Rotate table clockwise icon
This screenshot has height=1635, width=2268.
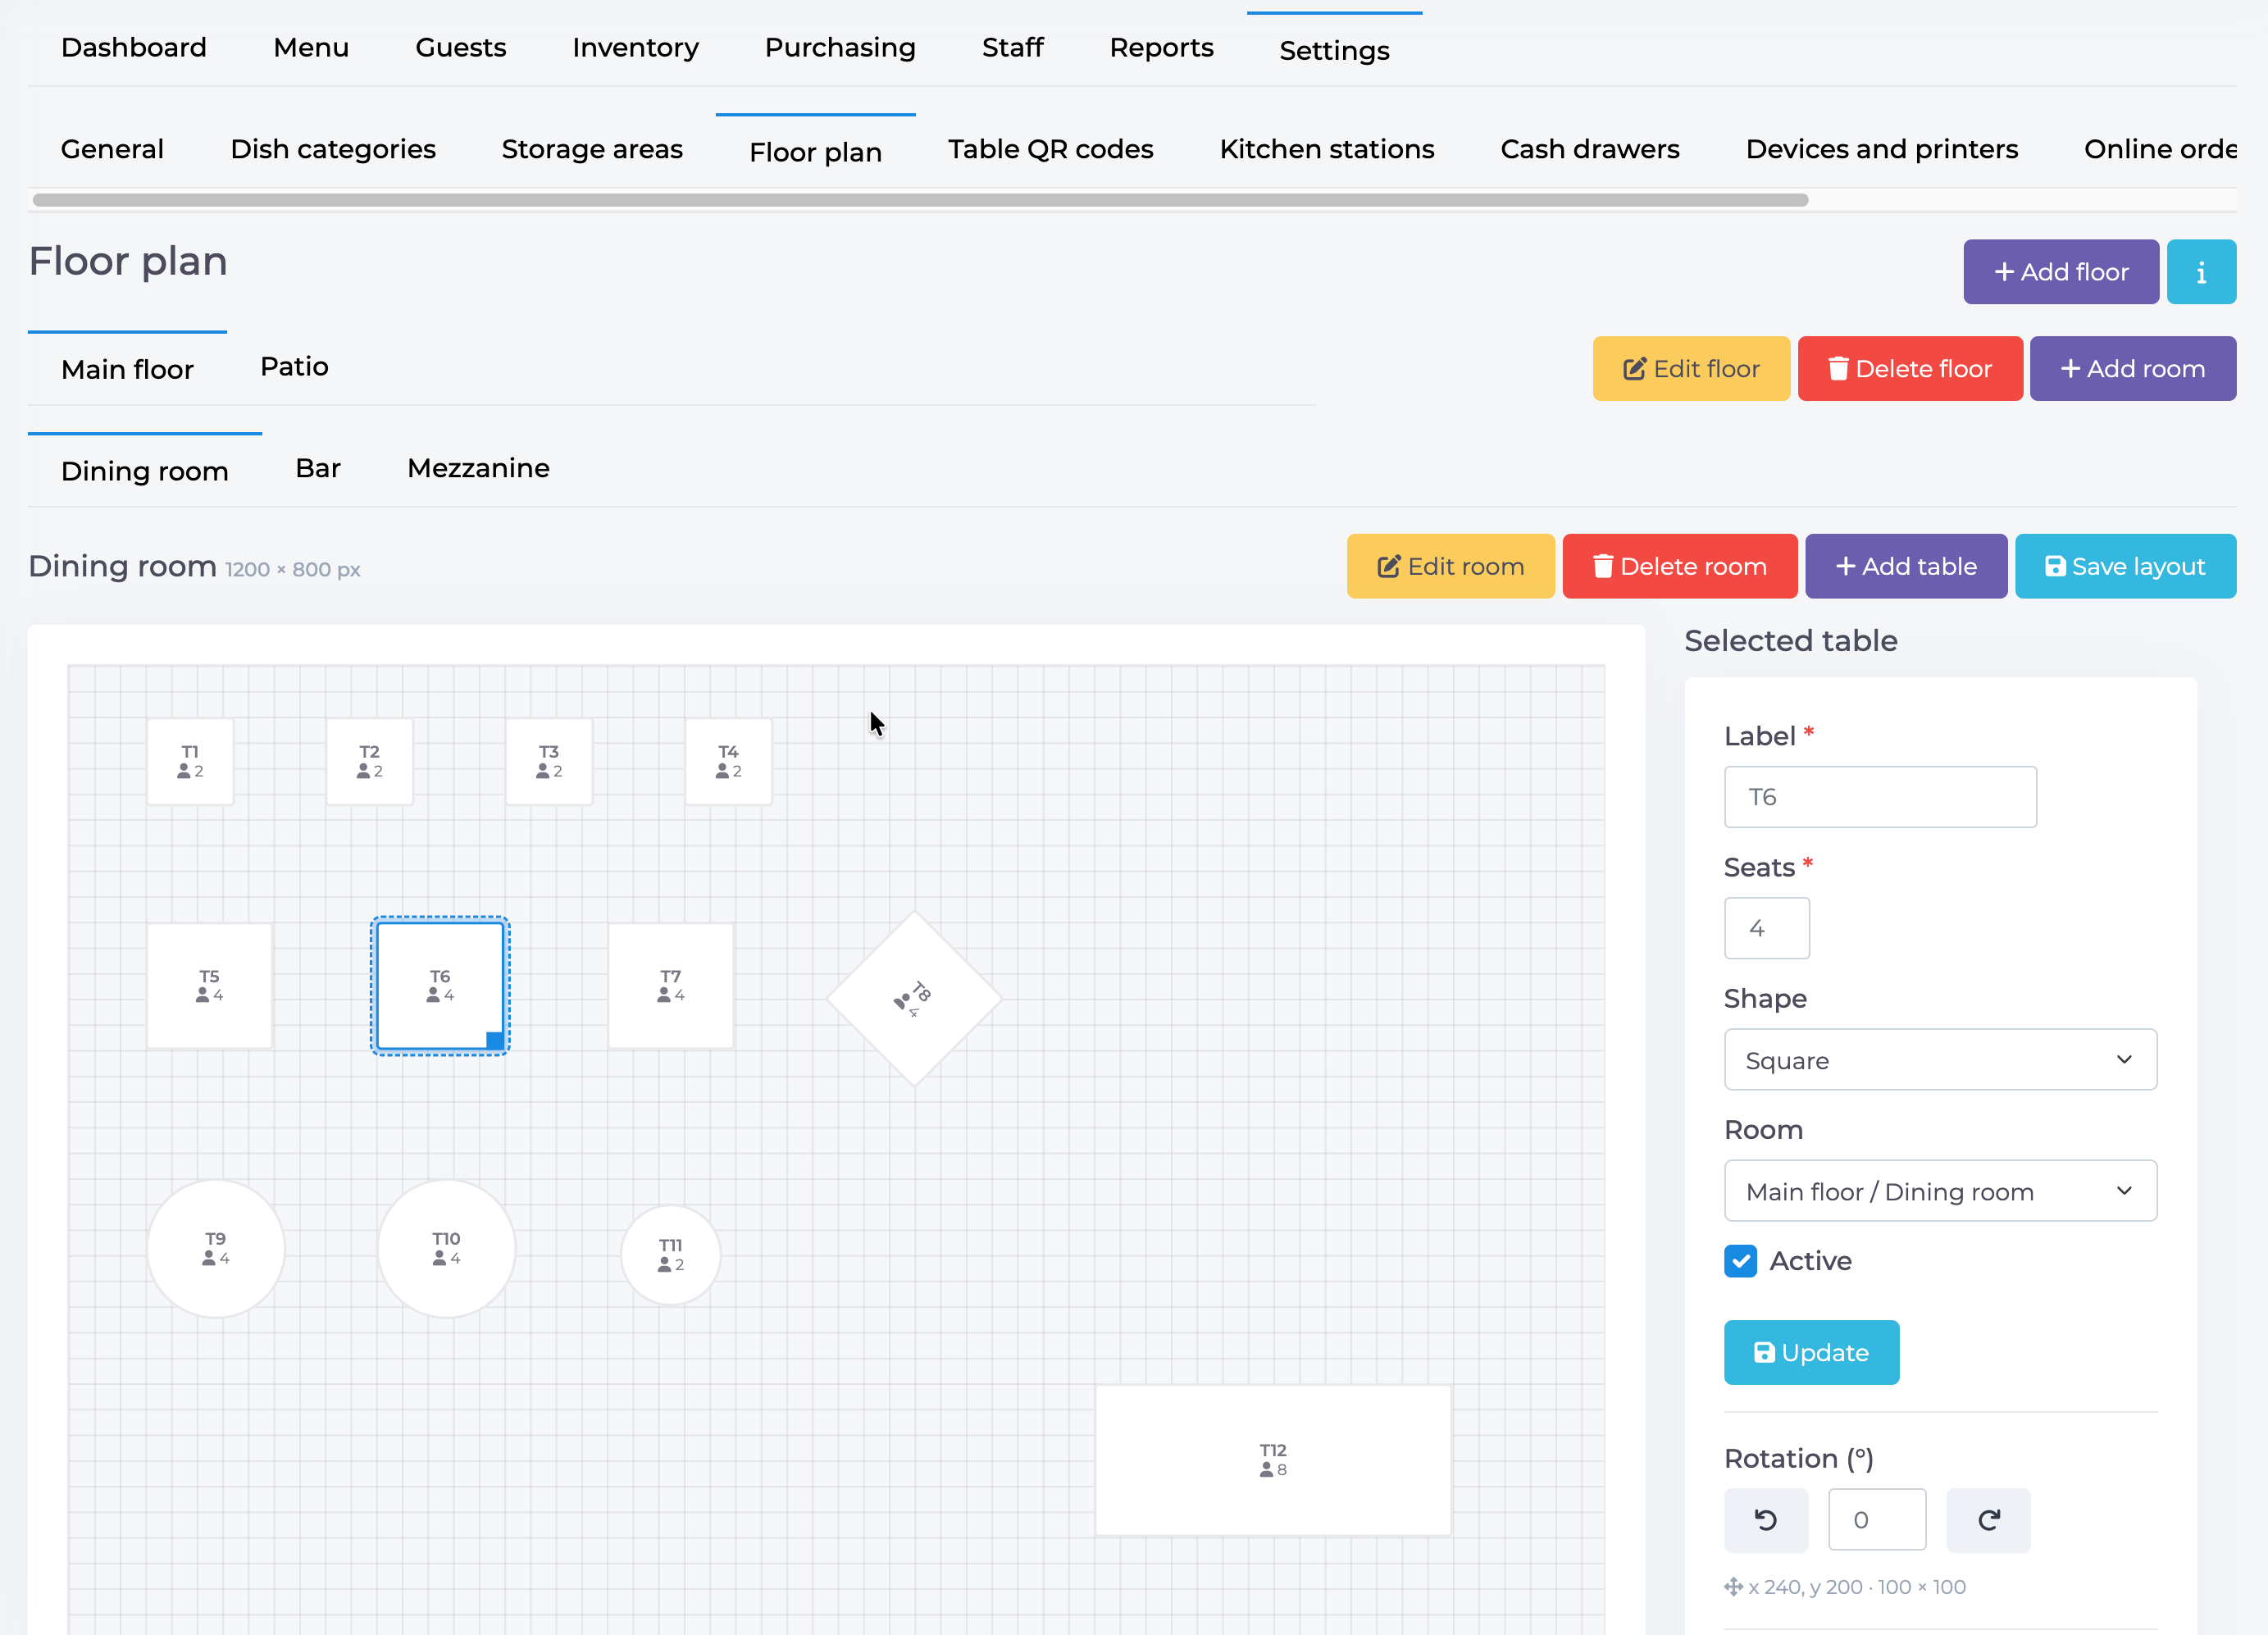(1988, 1520)
